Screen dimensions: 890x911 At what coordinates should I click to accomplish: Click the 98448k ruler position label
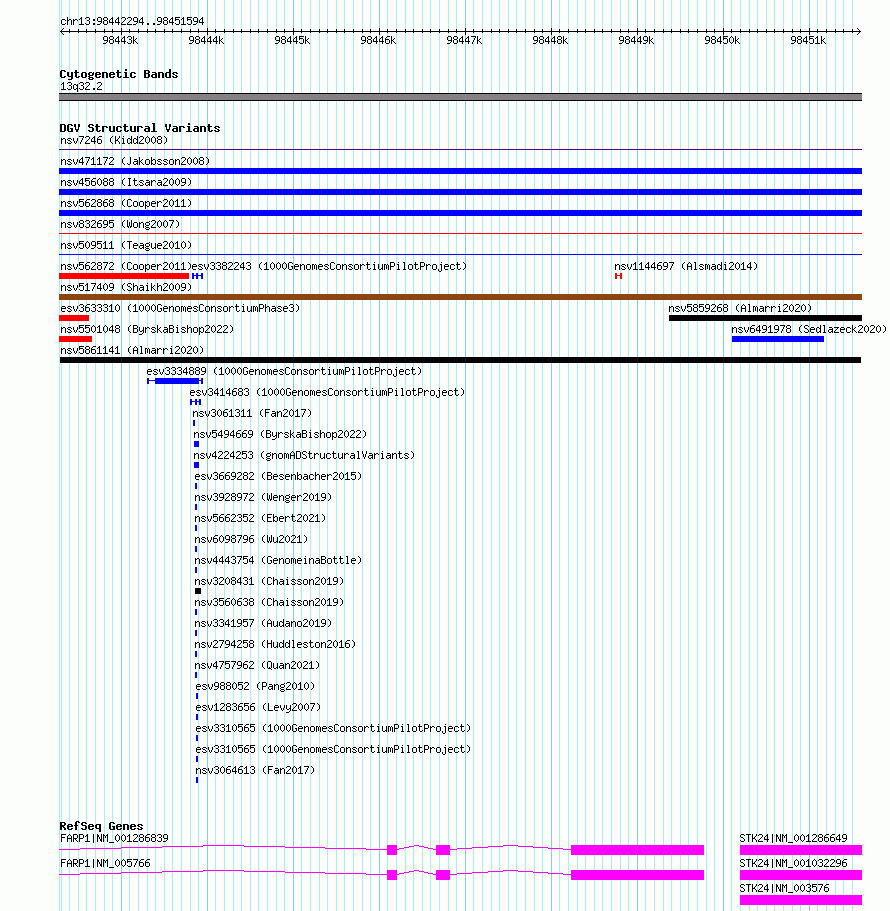550,40
